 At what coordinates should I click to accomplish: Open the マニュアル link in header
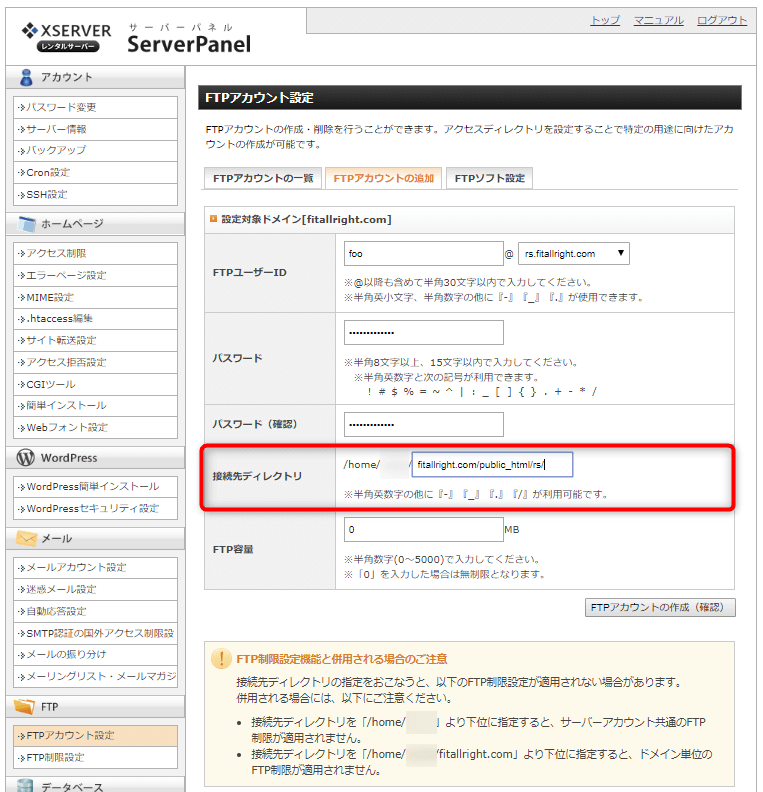click(658, 20)
